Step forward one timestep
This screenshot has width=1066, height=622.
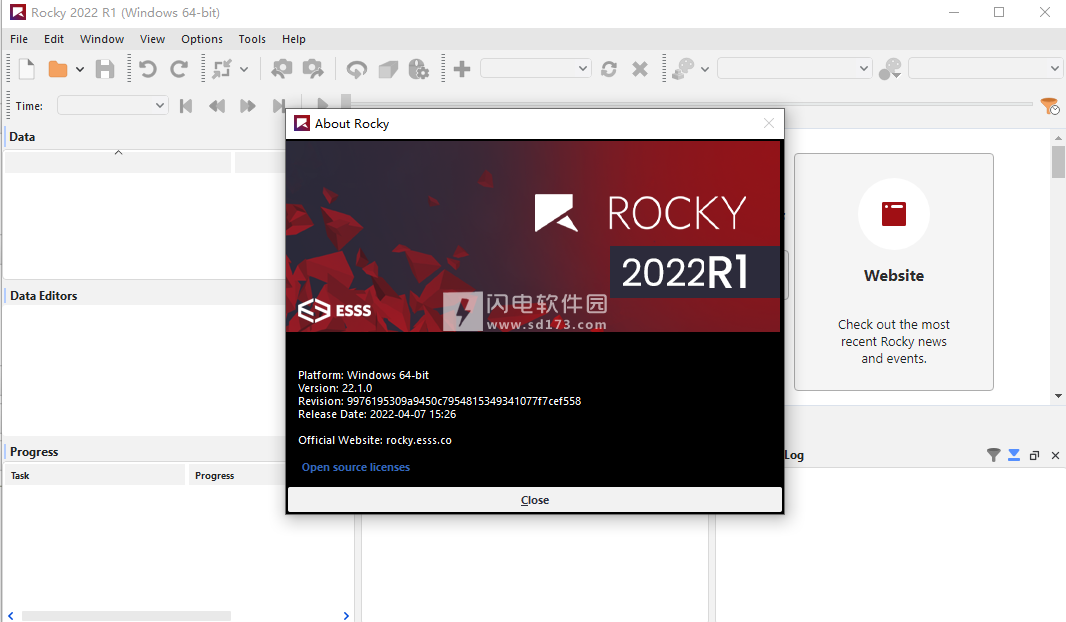pos(247,106)
